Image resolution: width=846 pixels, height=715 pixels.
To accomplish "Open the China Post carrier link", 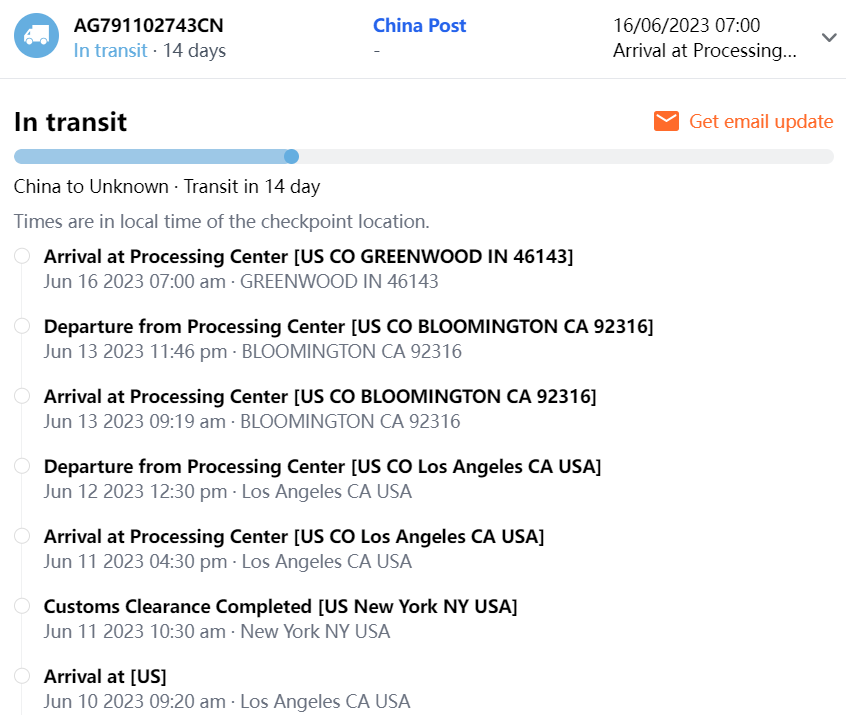I will [419, 25].
